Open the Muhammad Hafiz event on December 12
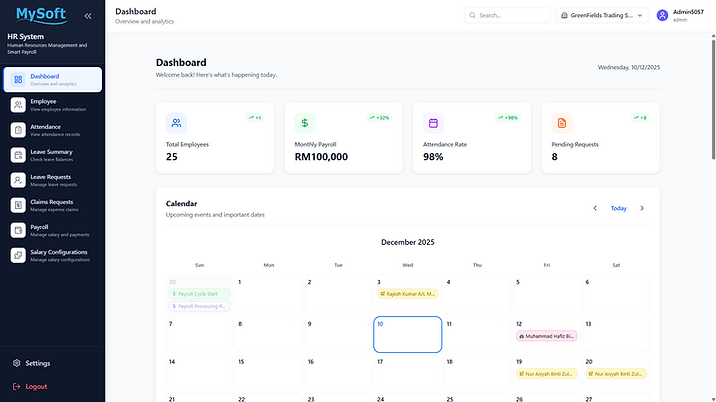This screenshot has height=402, width=716. tap(547, 336)
